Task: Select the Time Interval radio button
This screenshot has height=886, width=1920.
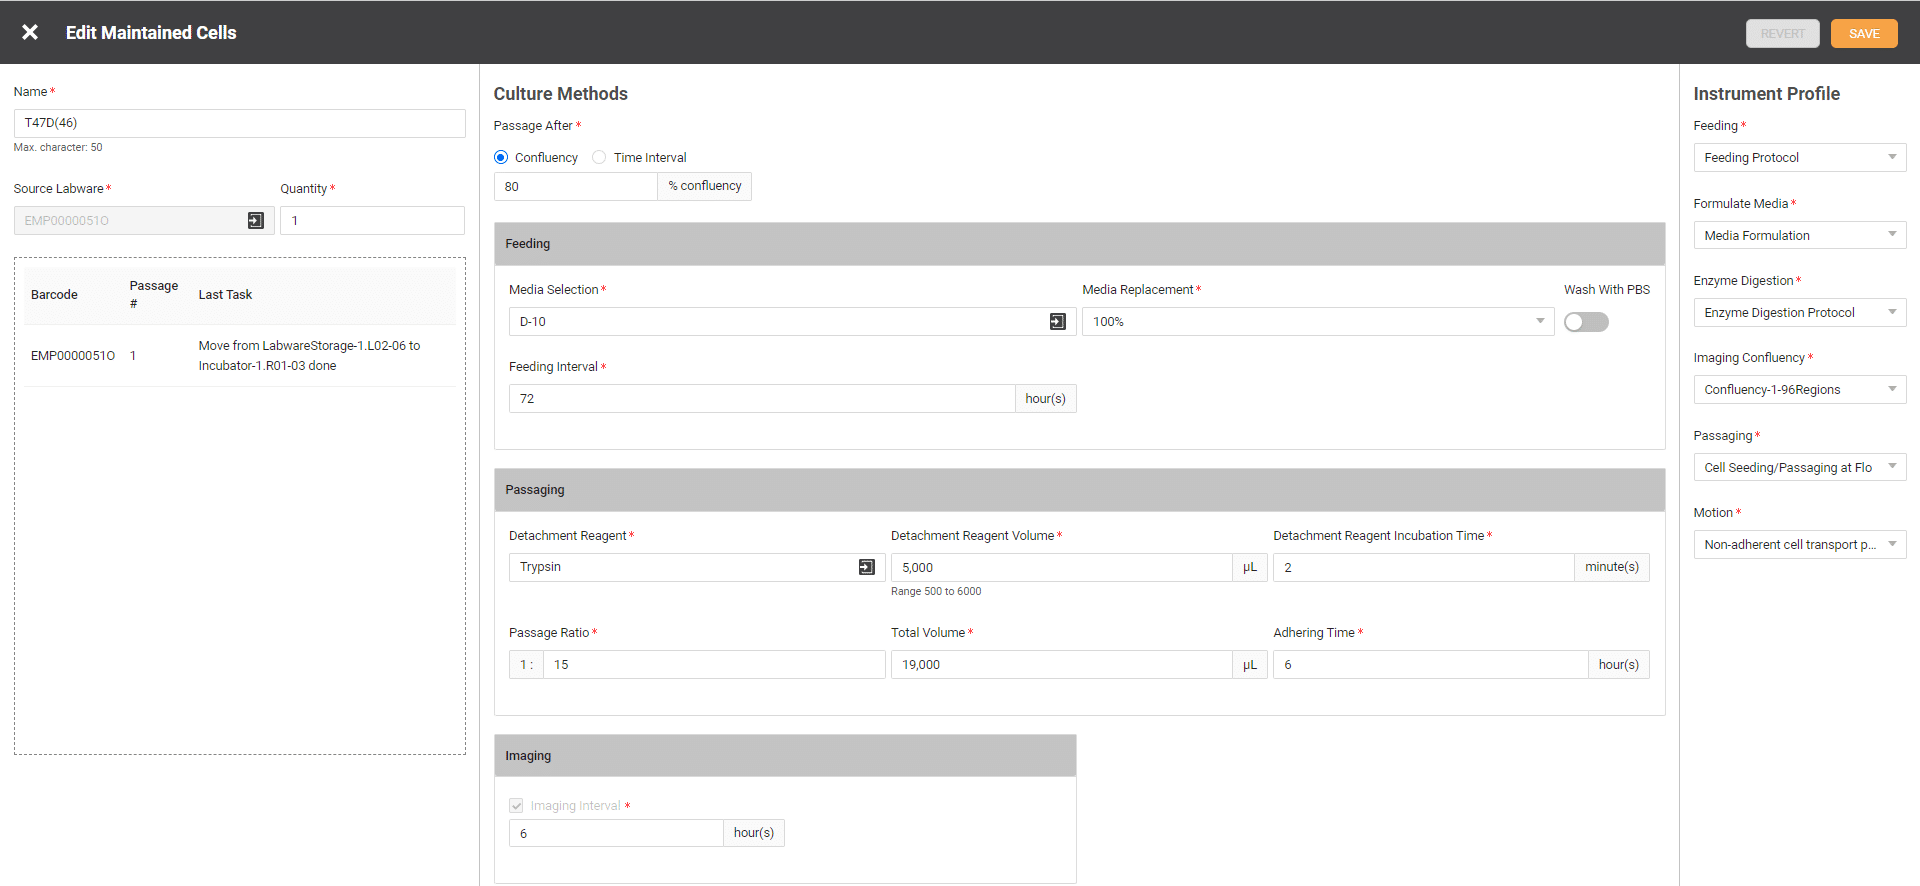Action: (x=599, y=158)
